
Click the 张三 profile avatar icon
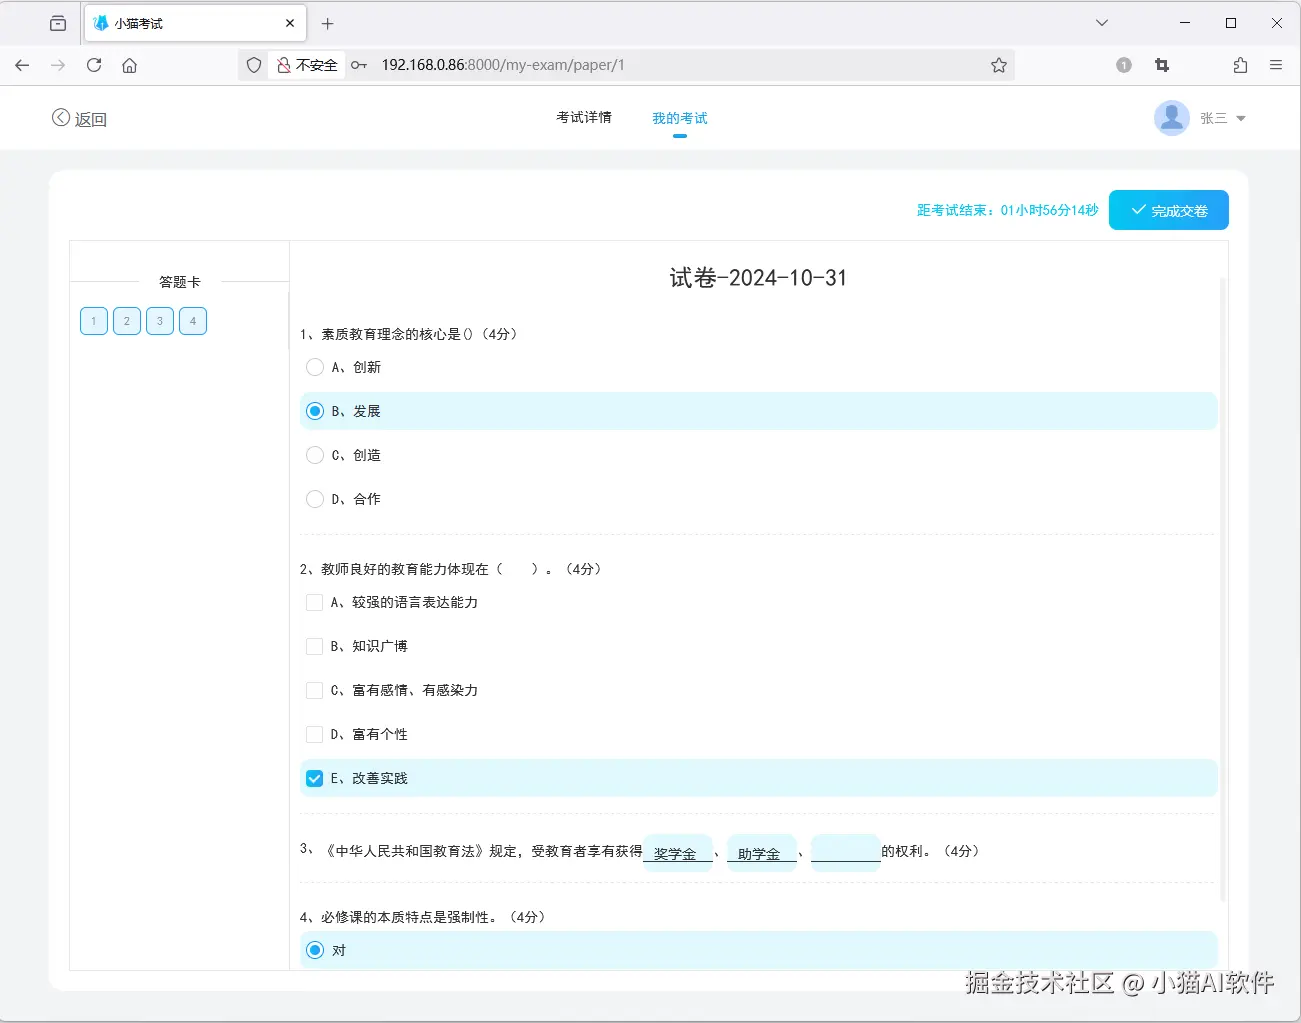(1171, 117)
